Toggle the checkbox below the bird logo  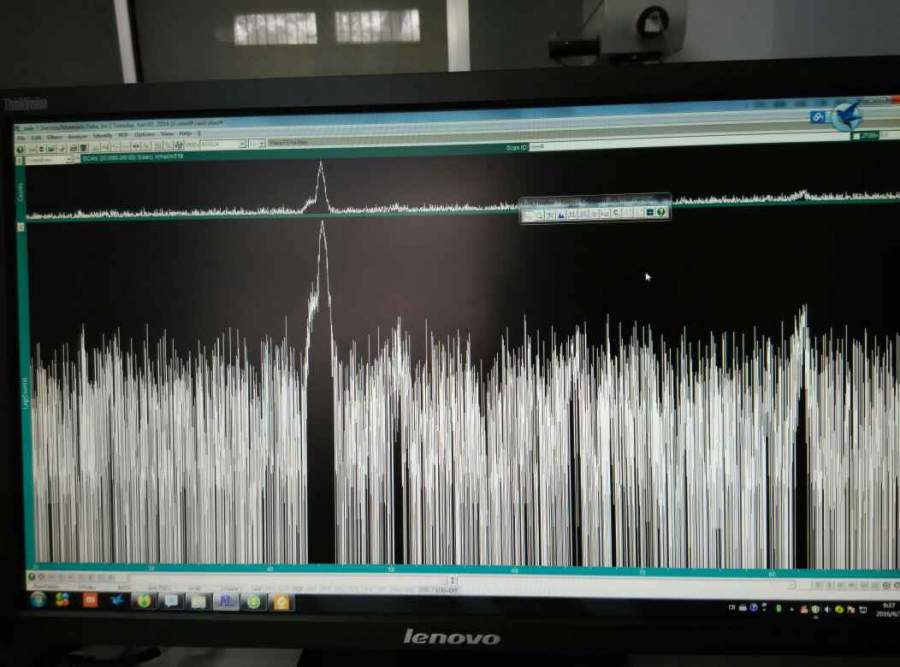[856, 136]
